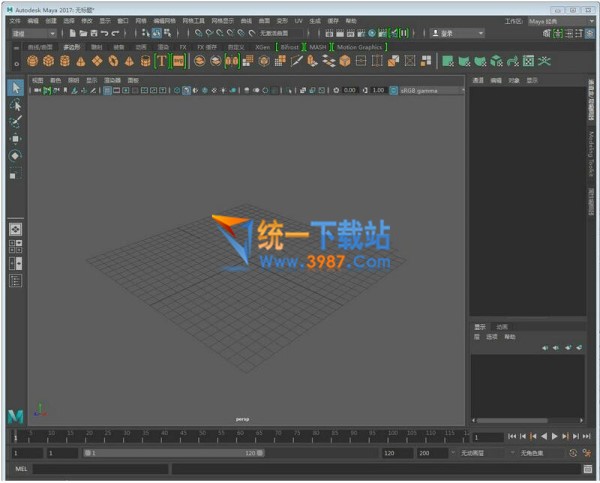Viewport: 600px width, 483px height.
Task: Create a polygon cone from the shelf
Action: click(x=81, y=61)
